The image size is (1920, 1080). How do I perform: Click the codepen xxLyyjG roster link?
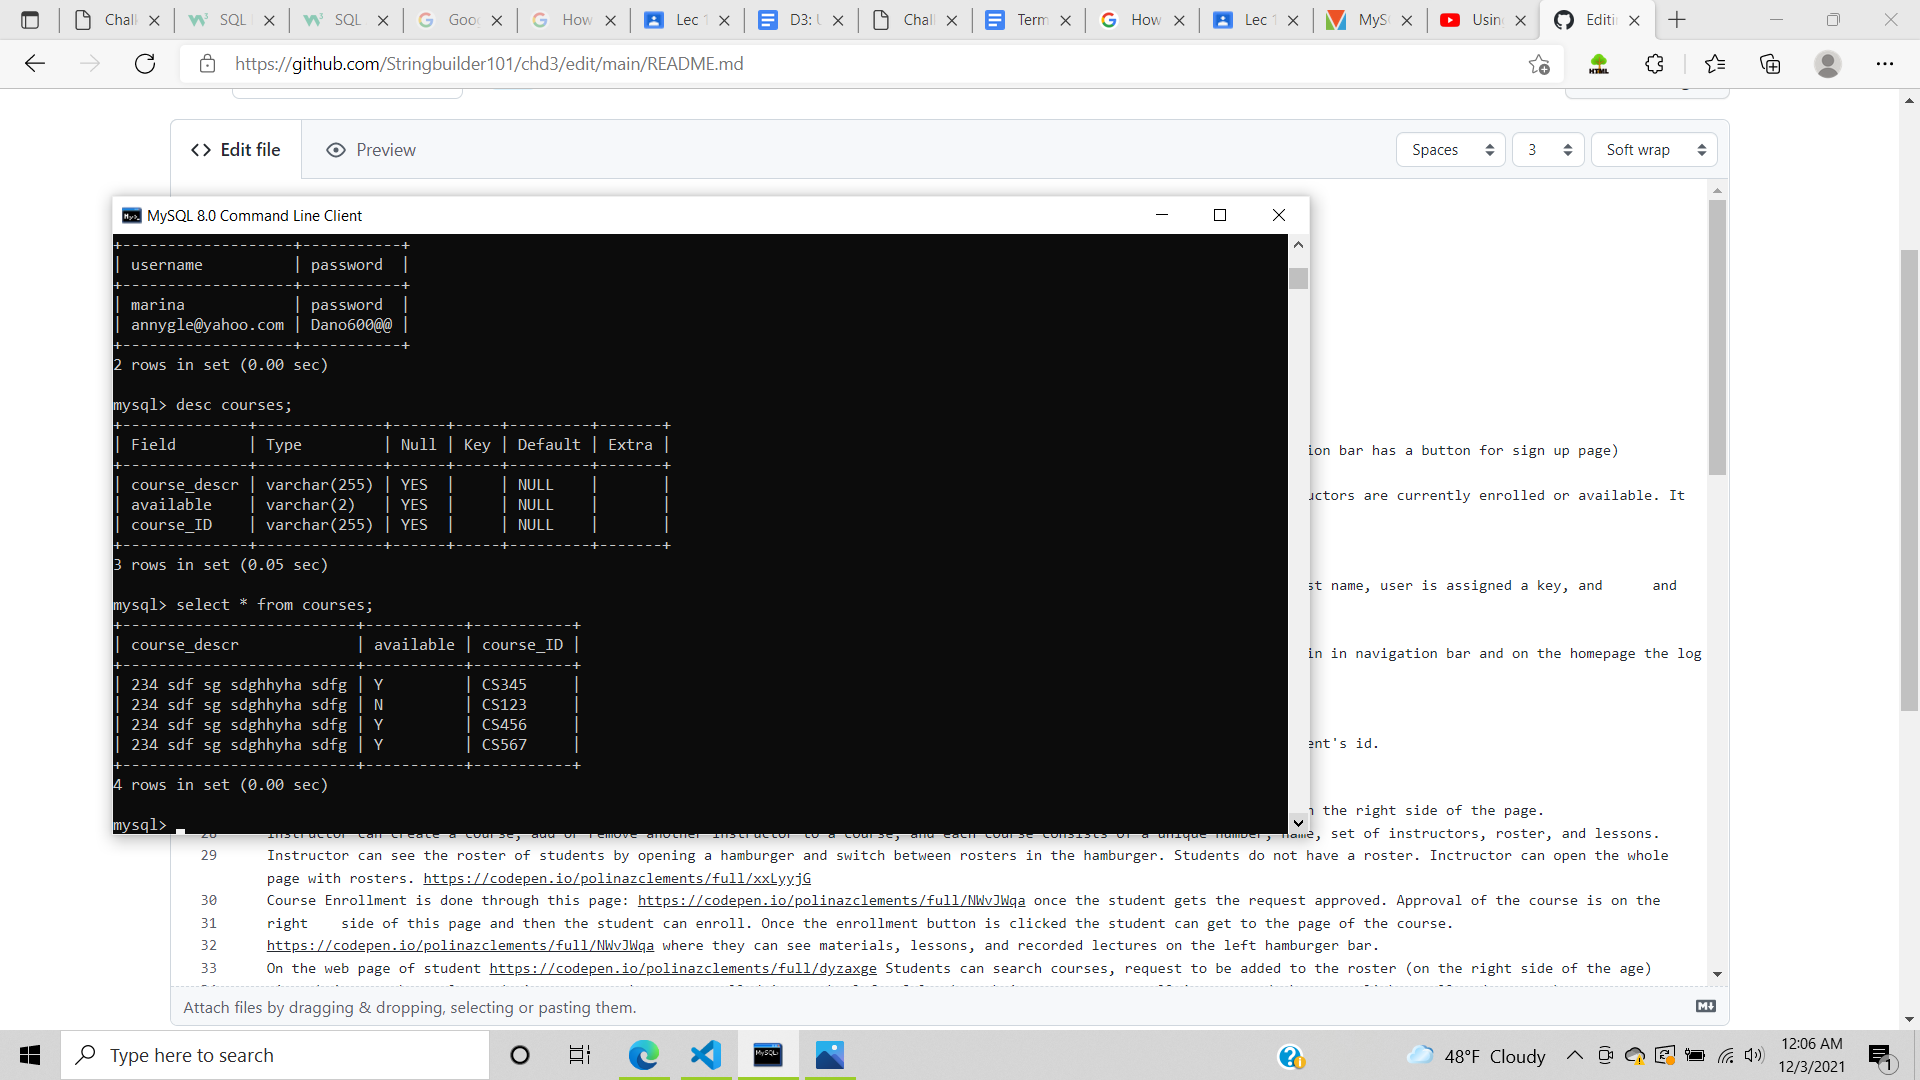[617, 878]
